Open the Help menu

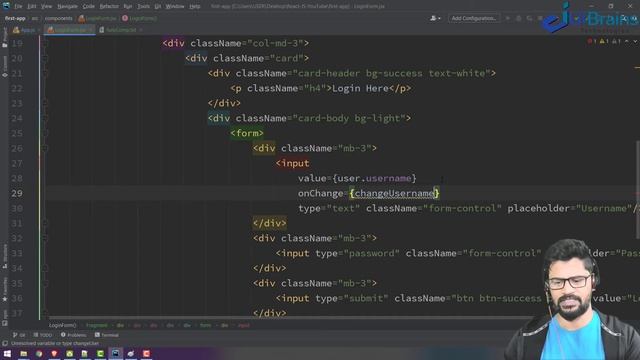click(195, 6)
